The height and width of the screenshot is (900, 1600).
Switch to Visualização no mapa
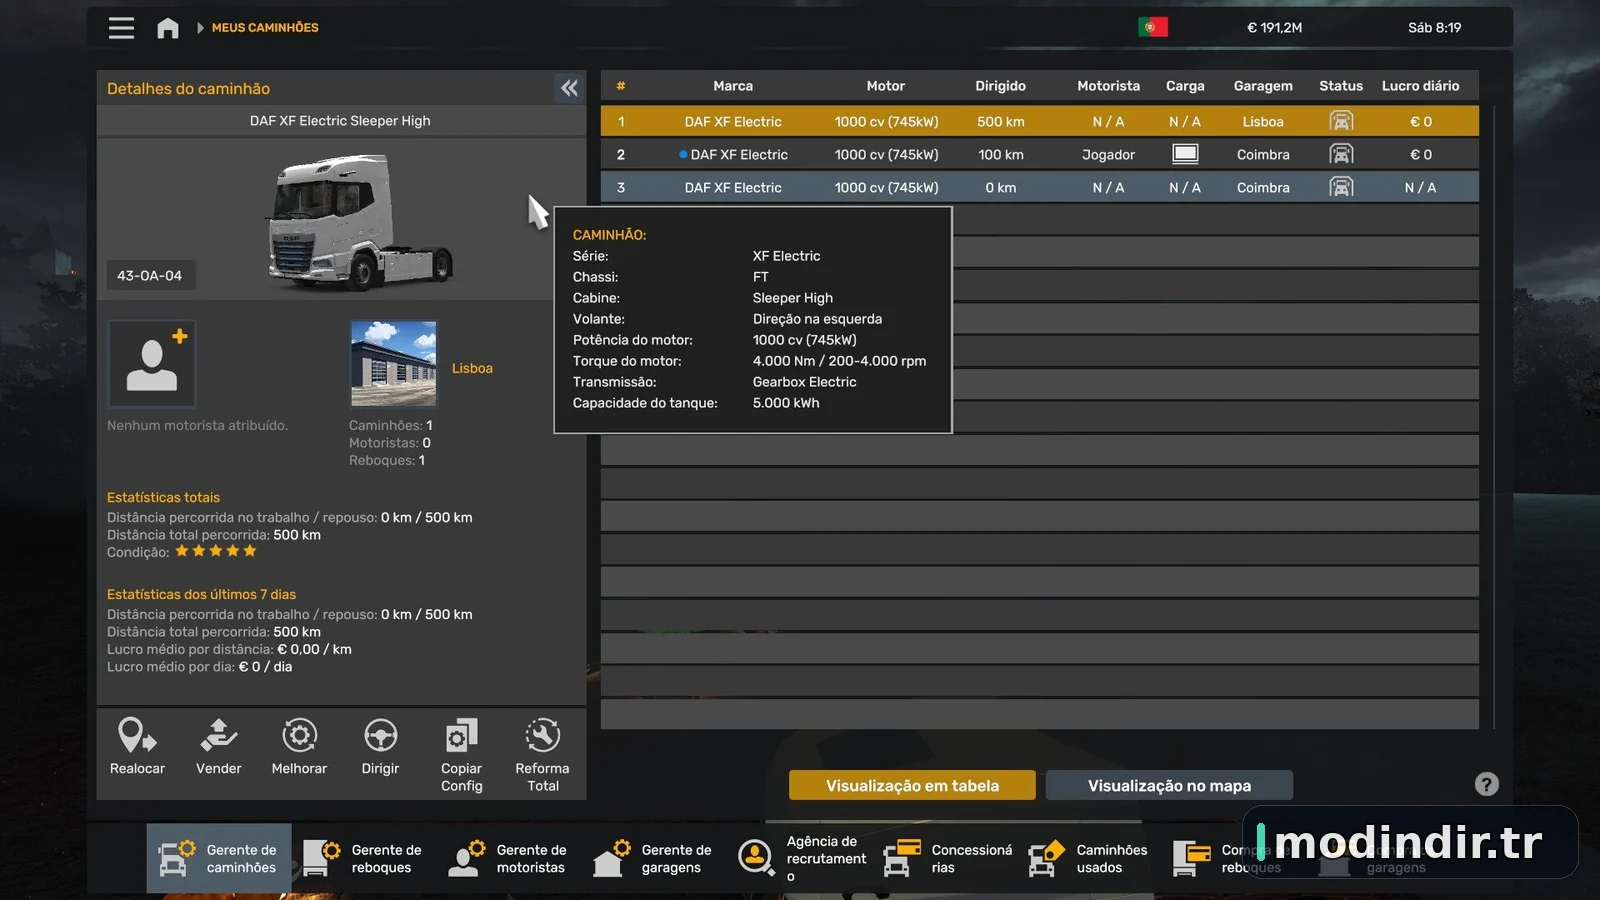click(x=1169, y=786)
